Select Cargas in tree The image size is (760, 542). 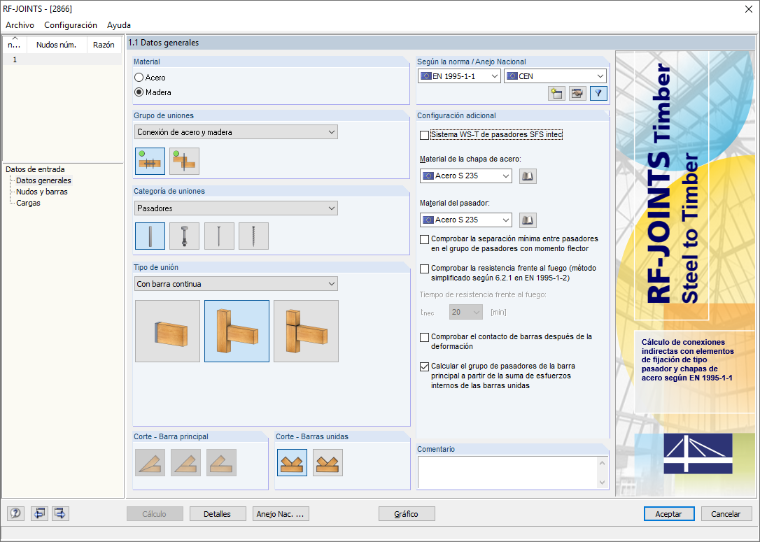point(28,203)
